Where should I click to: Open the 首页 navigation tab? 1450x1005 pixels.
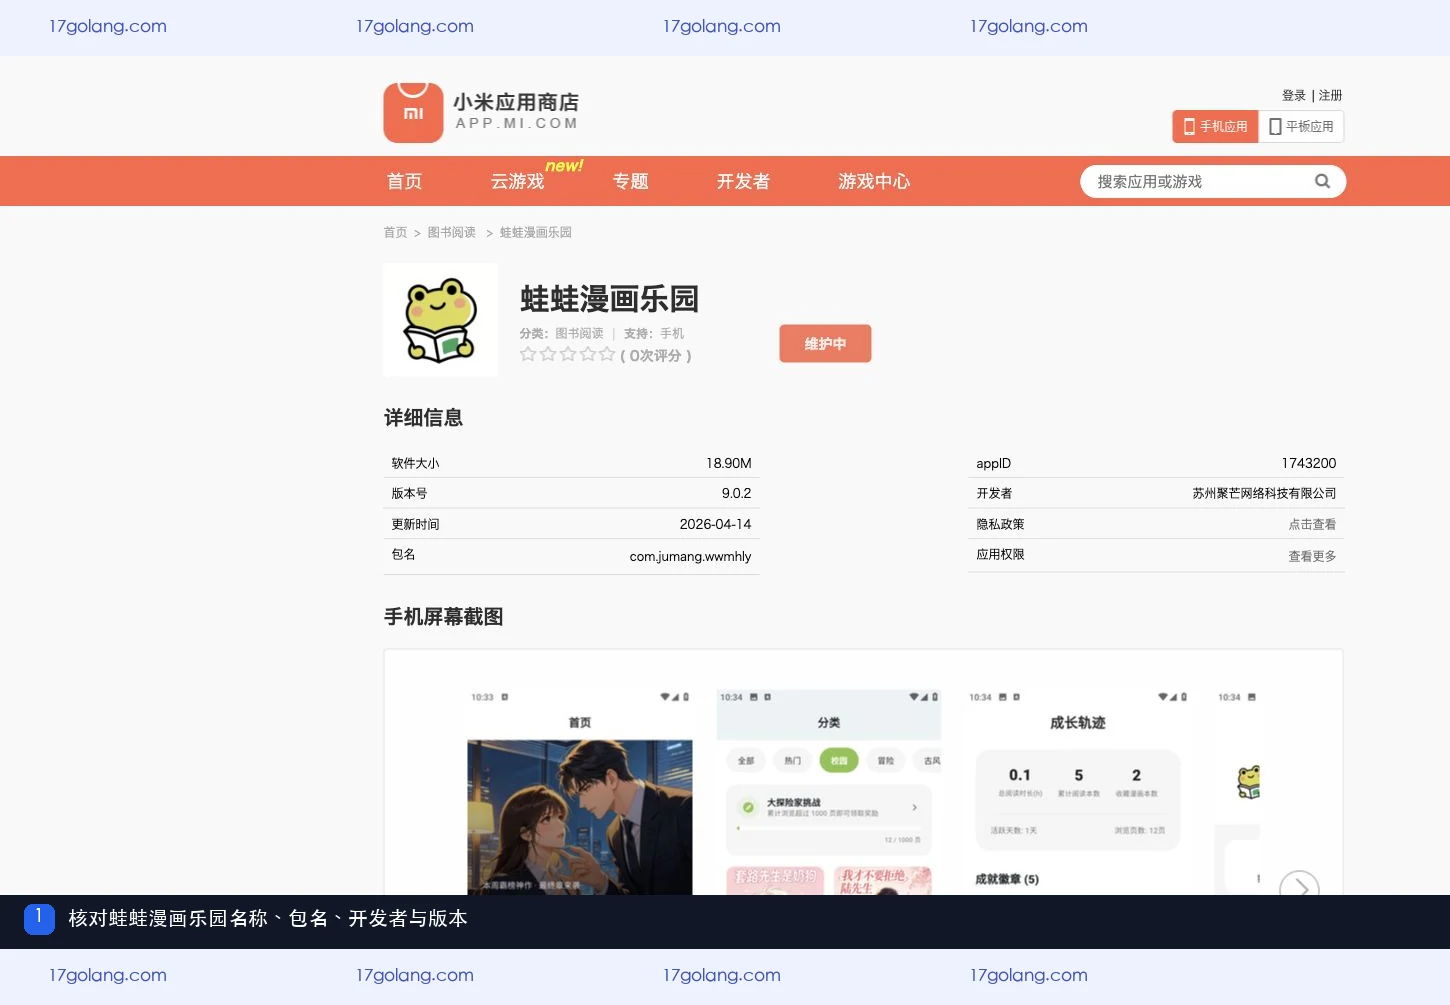pos(404,181)
